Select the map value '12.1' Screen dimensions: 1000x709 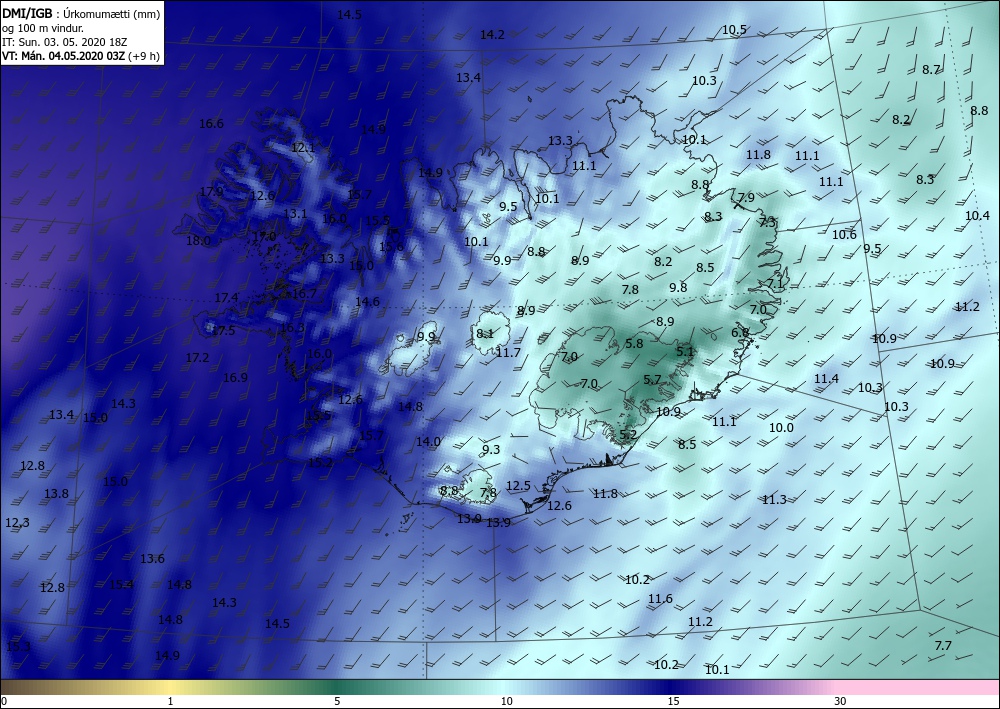(303, 148)
